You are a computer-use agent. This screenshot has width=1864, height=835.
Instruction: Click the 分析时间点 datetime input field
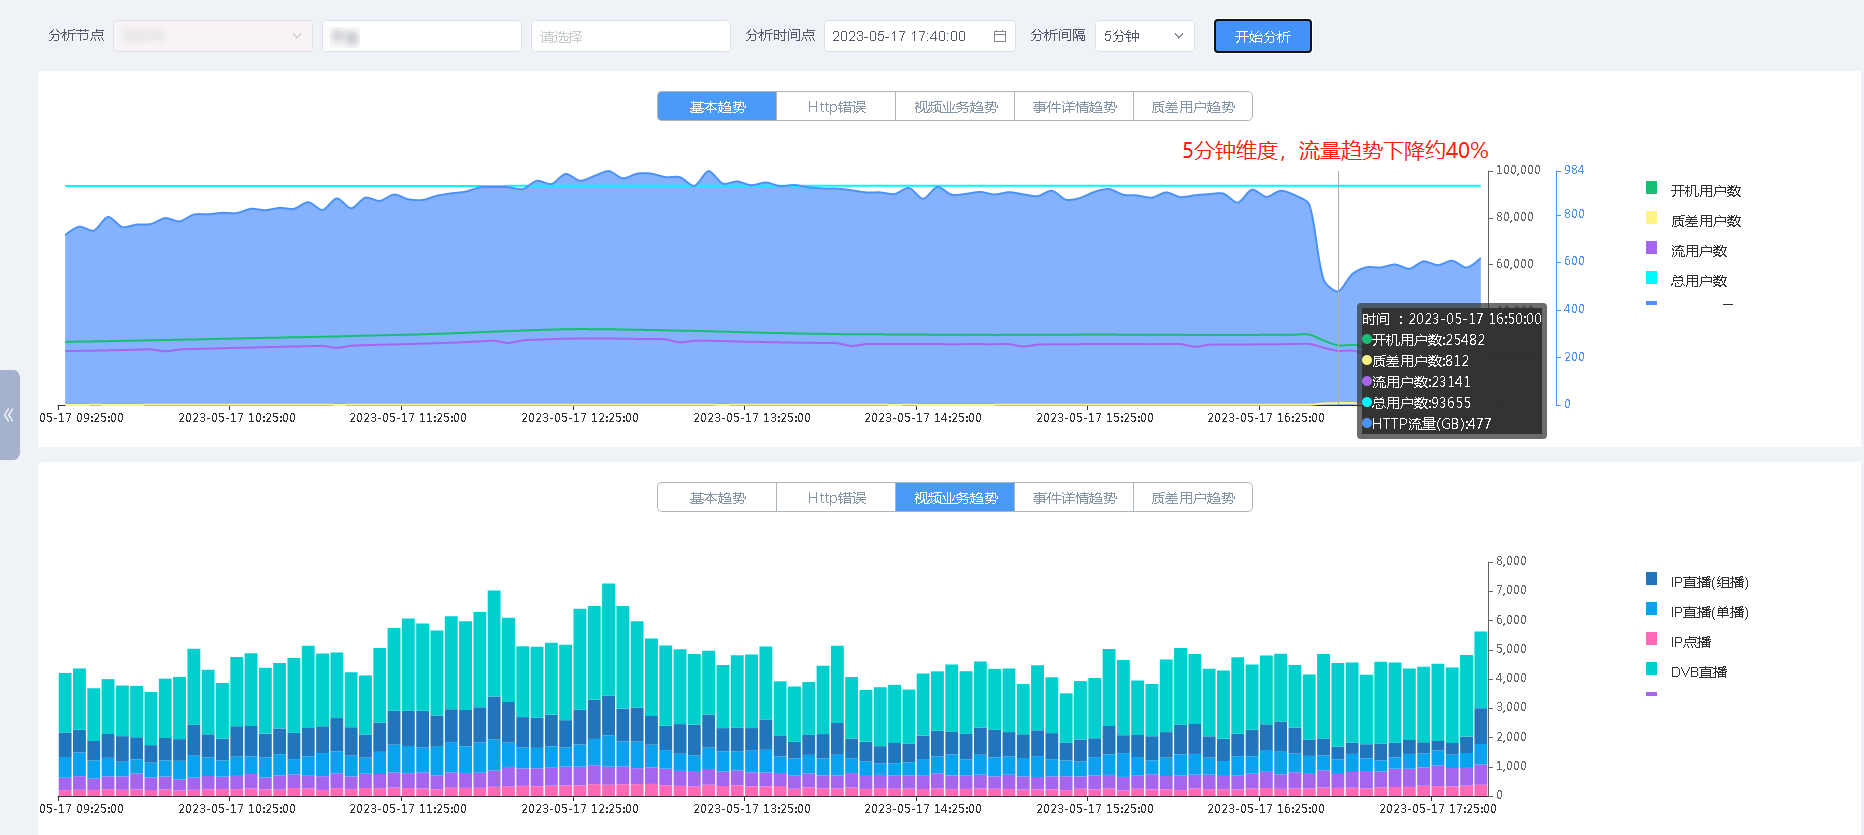pos(905,36)
